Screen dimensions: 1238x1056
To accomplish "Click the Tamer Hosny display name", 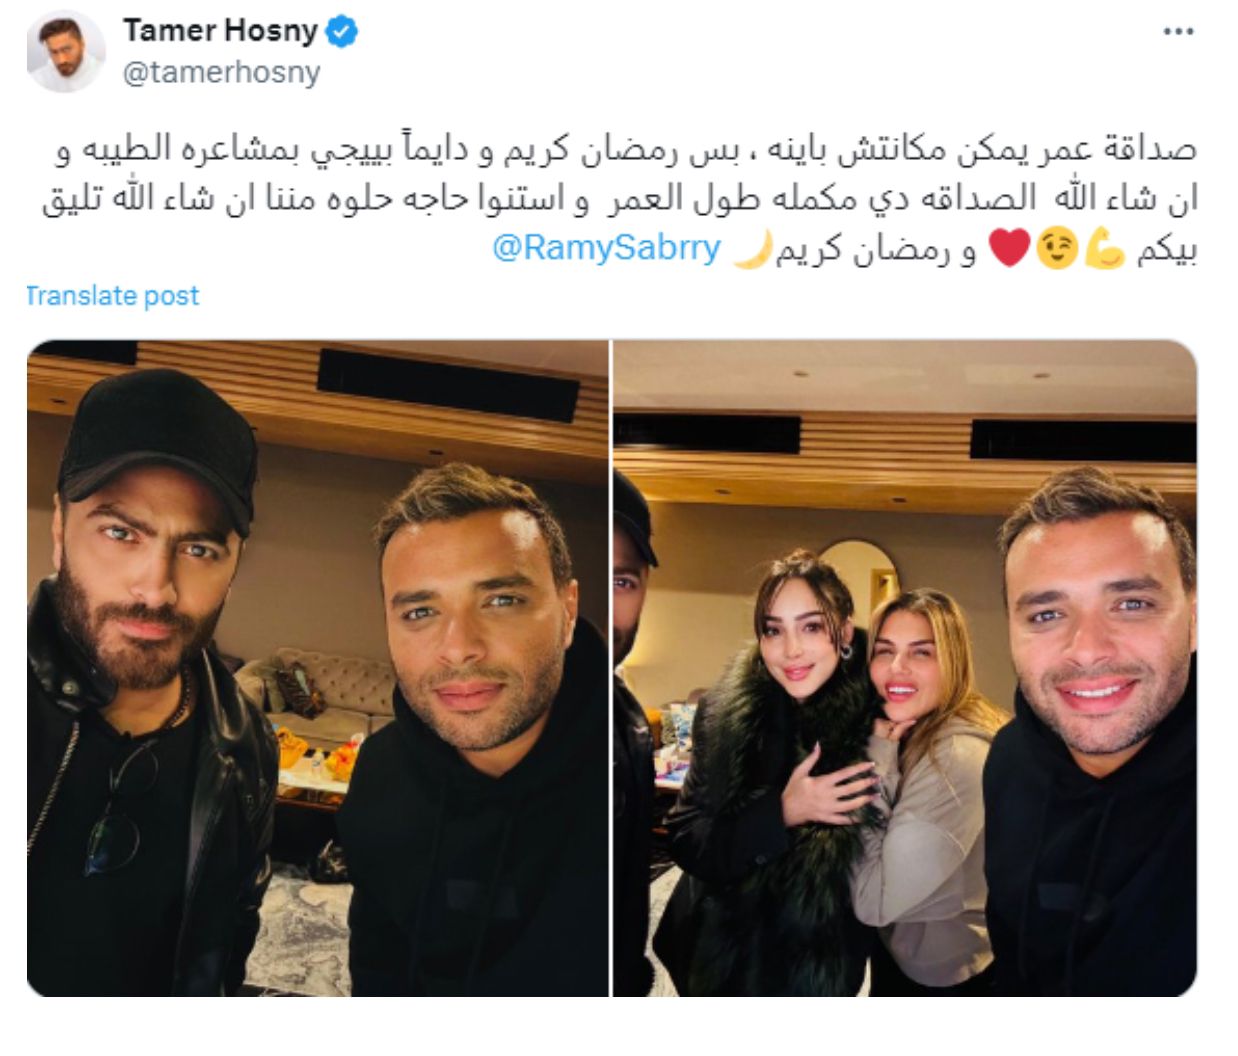I will tap(220, 32).
